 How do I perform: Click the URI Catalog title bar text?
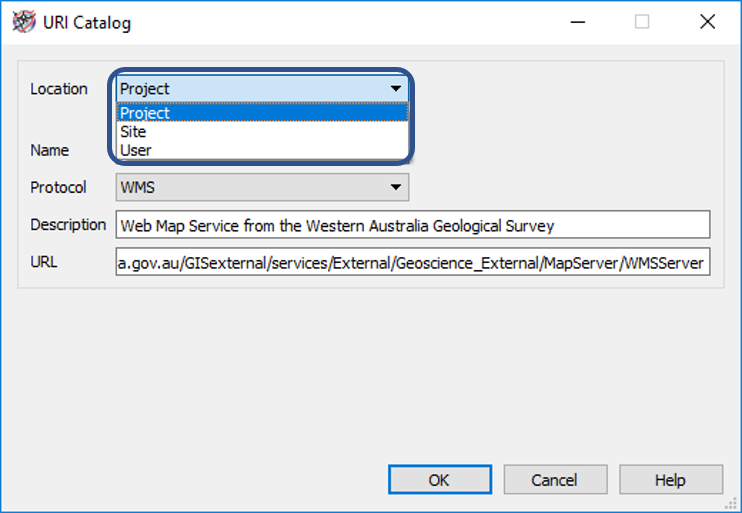coord(87,22)
